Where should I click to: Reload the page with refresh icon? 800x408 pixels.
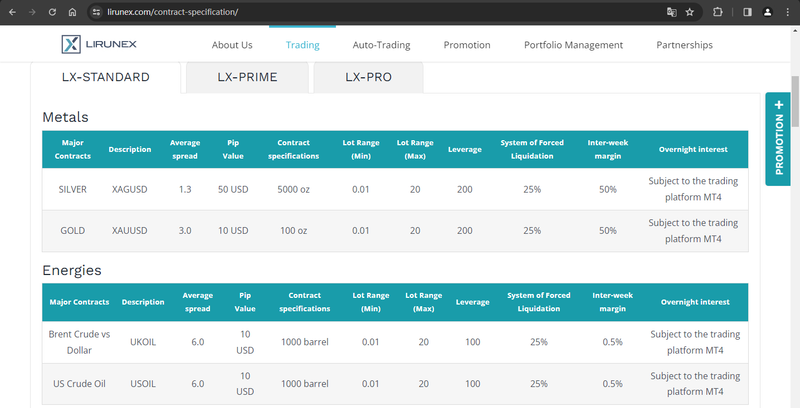point(52,12)
